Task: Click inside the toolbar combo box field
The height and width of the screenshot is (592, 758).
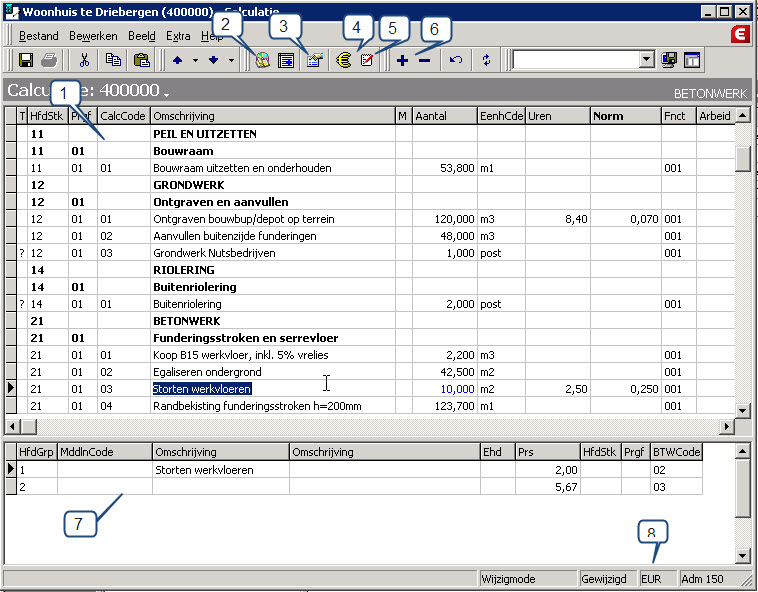Action: [575, 60]
